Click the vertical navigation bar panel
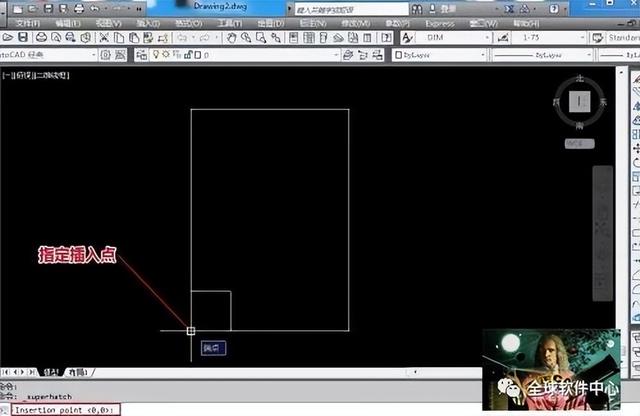 (x=602, y=233)
